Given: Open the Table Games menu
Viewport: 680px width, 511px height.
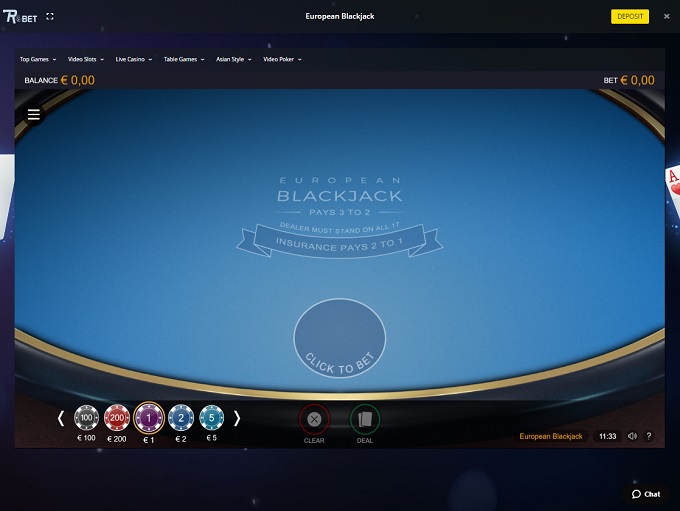Looking at the screenshot, I should click(x=184, y=59).
